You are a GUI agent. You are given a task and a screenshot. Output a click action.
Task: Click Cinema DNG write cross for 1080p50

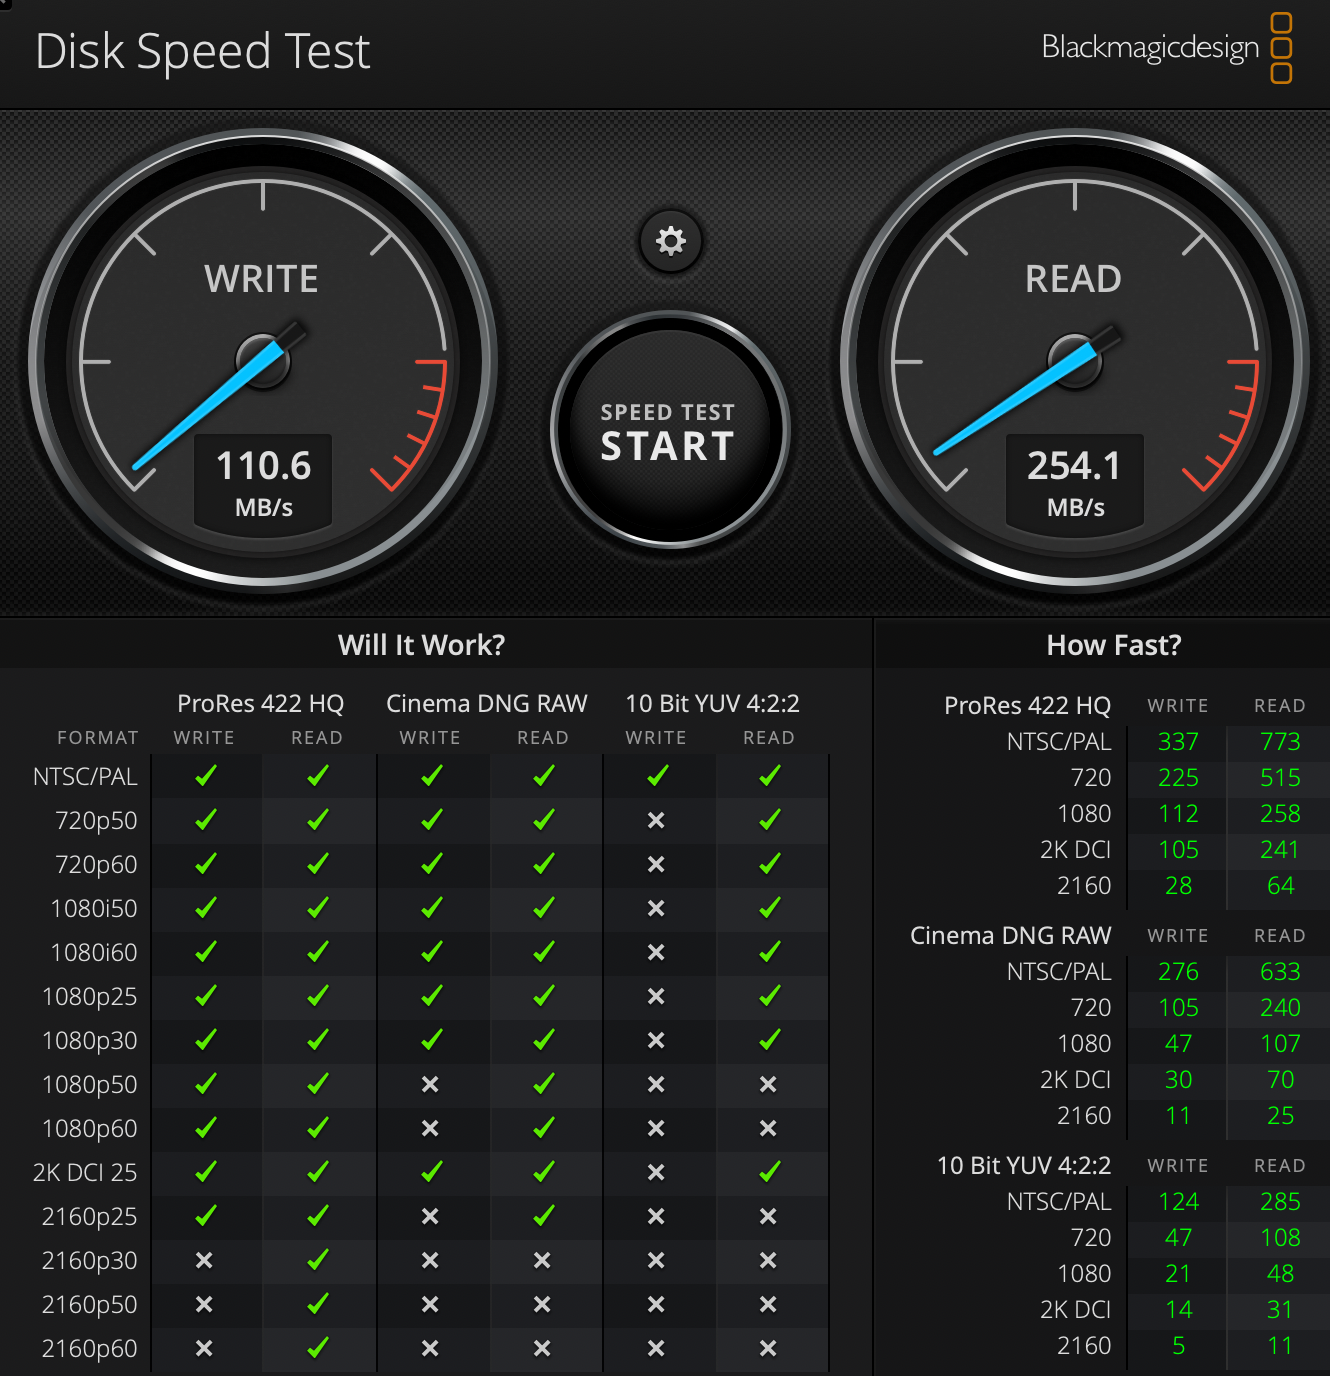pos(430,1084)
